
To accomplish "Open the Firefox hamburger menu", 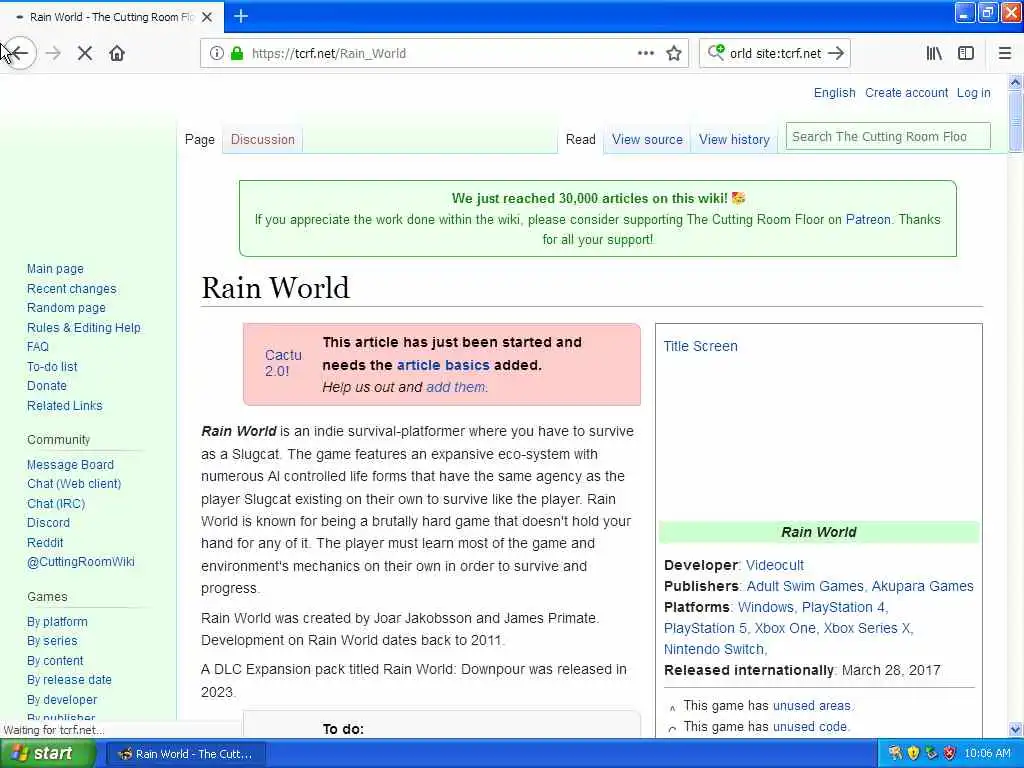I will (x=1005, y=53).
